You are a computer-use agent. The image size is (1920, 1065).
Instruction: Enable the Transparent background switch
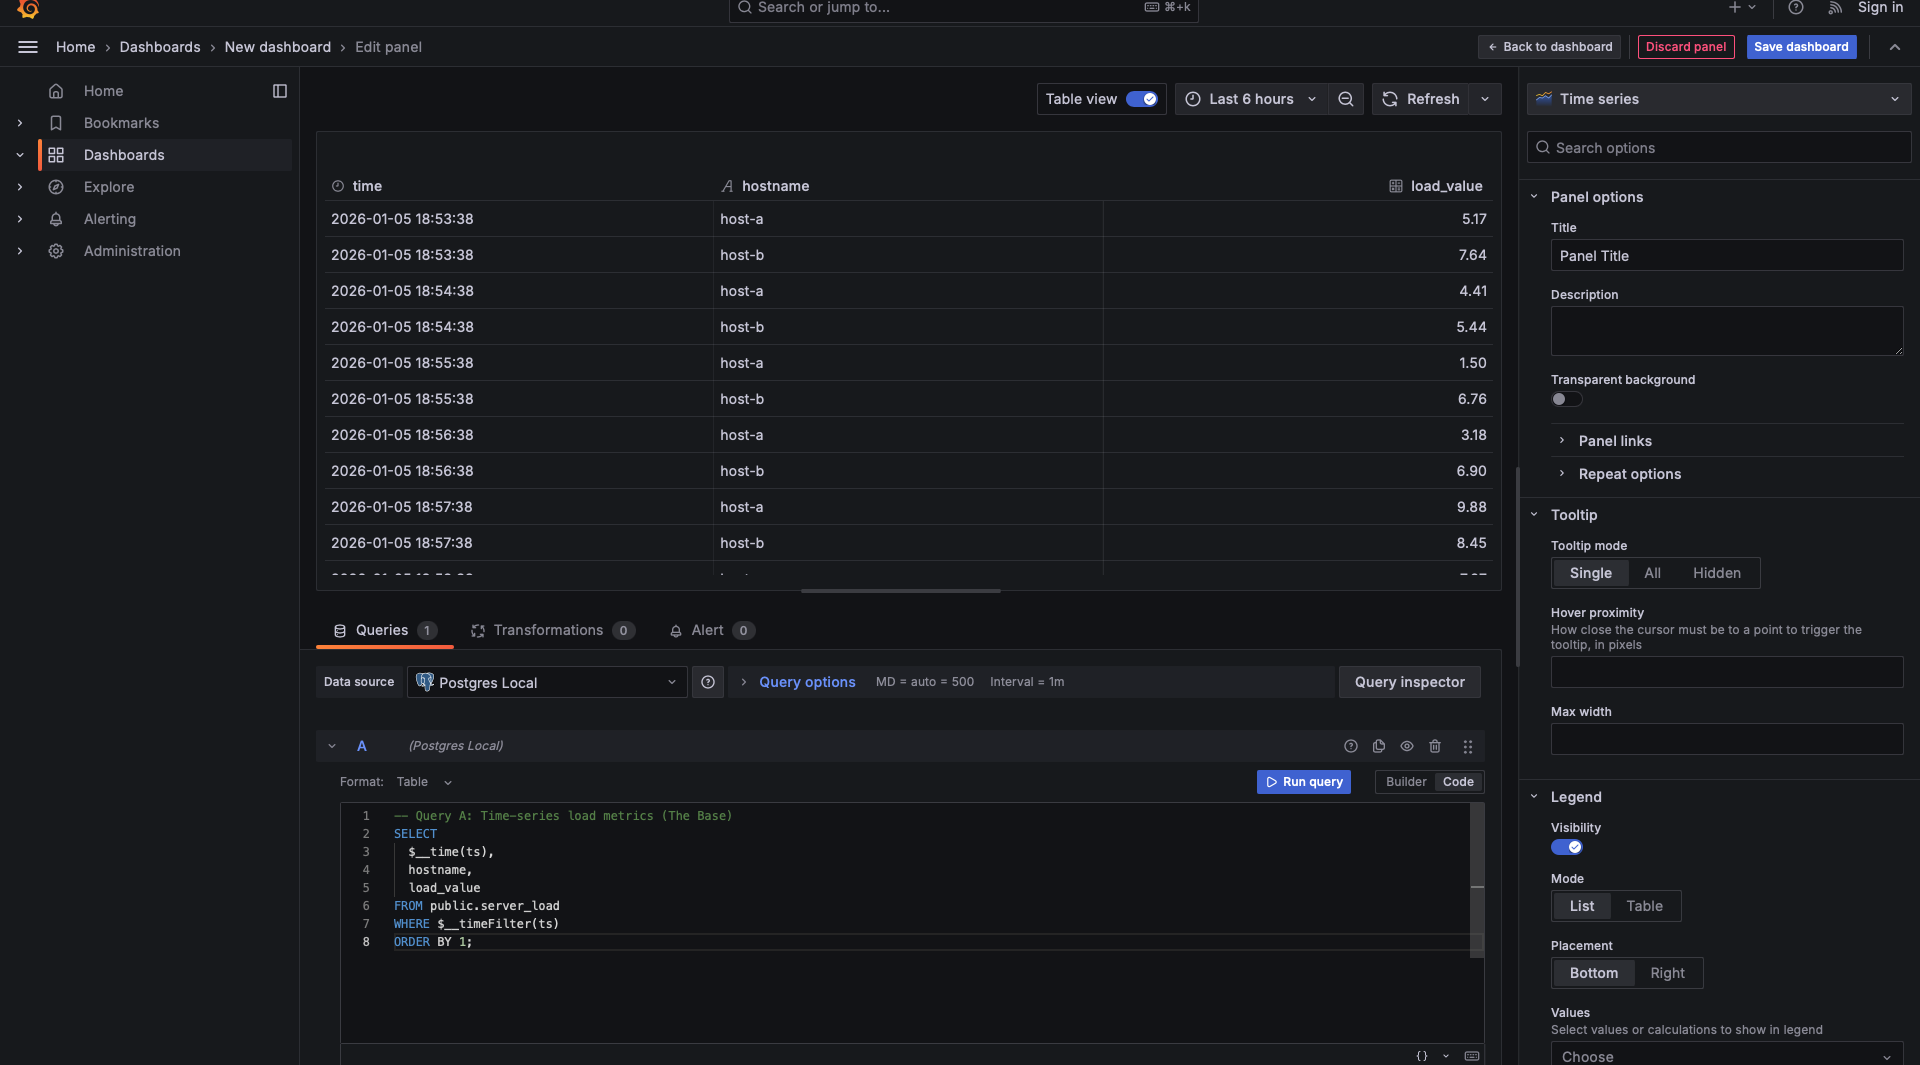pos(1566,399)
